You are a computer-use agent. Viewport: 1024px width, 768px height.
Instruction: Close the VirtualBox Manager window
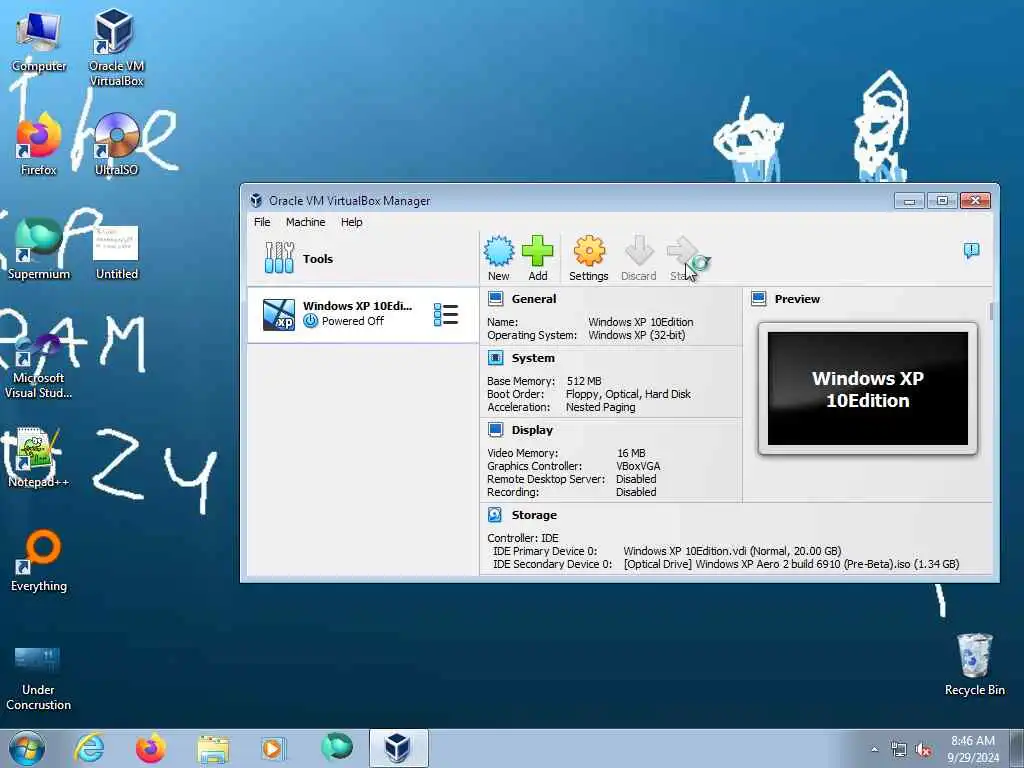click(x=975, y=201)
